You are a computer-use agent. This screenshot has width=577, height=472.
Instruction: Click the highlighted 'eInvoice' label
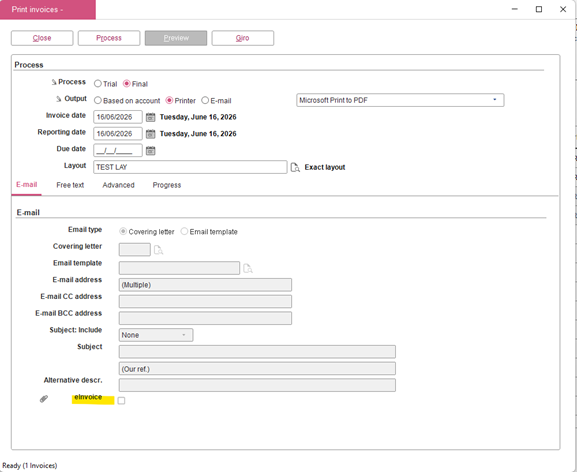pyautogui.click(x=88, y=397)
